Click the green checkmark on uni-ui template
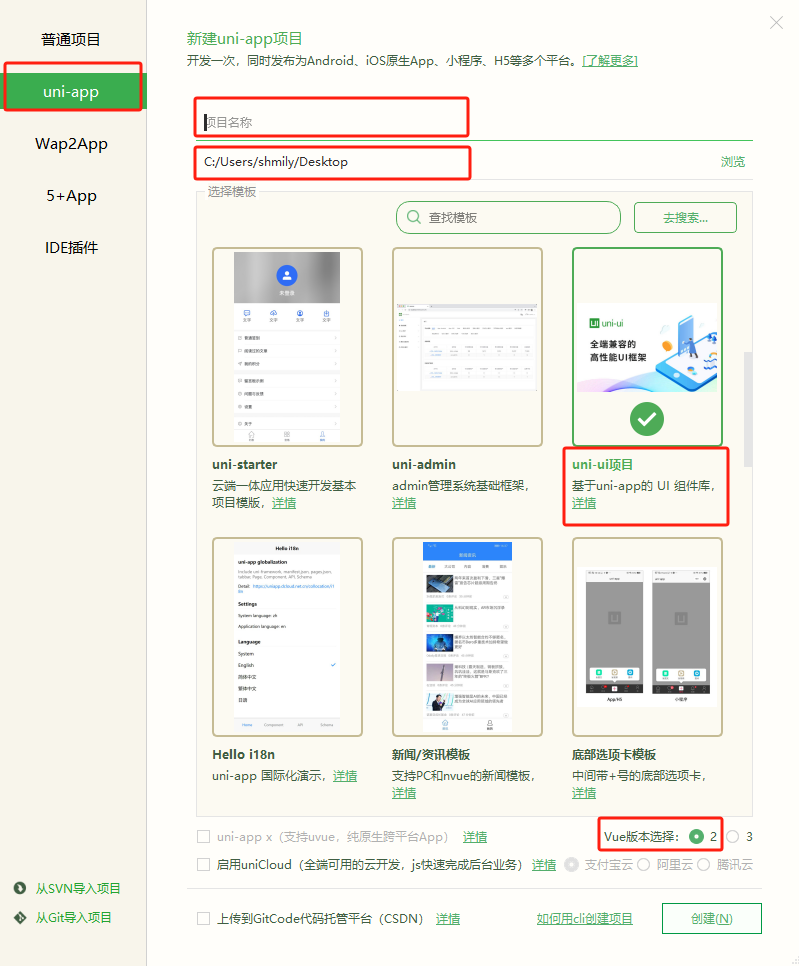The height and width of the screenshot is (966, 799). 647,419
